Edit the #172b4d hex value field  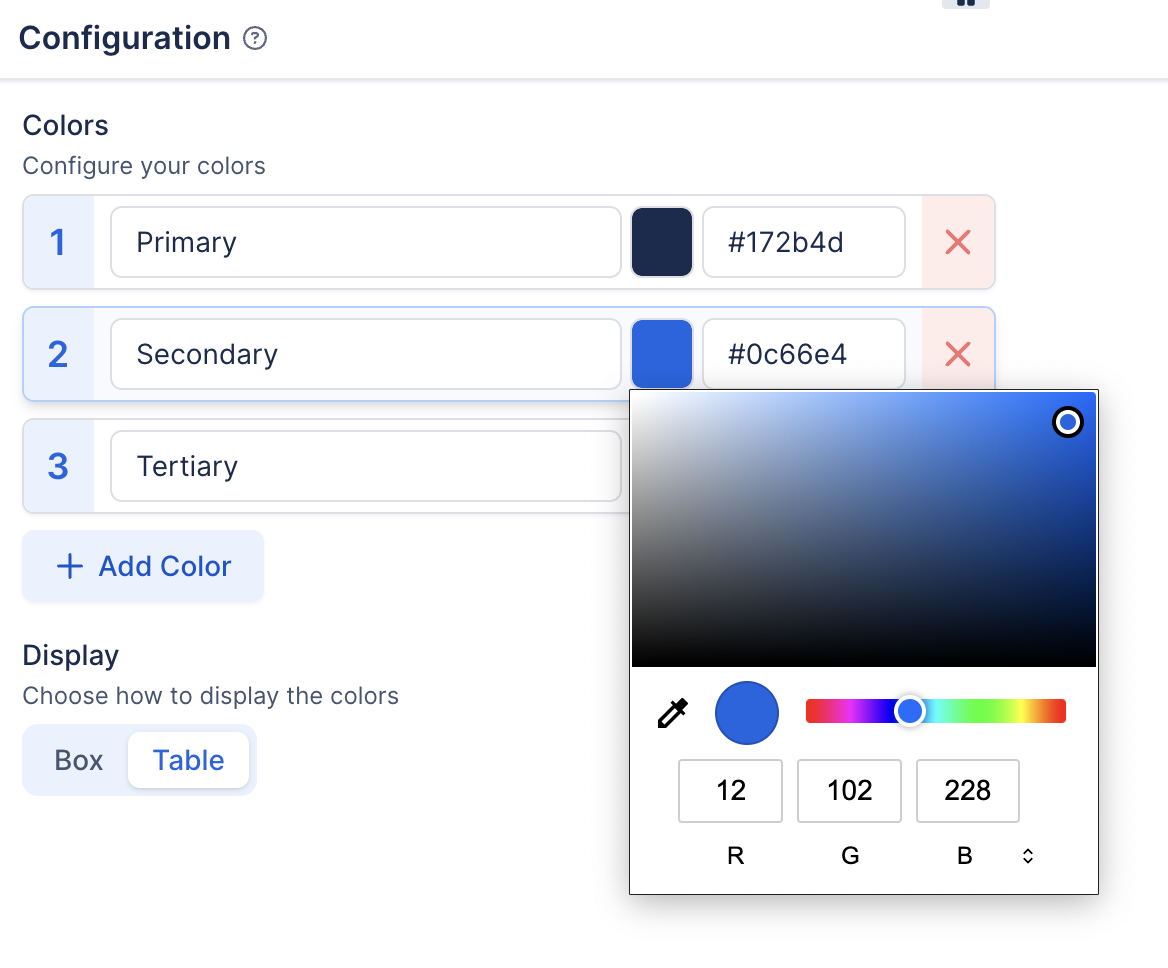pos(803,242)
